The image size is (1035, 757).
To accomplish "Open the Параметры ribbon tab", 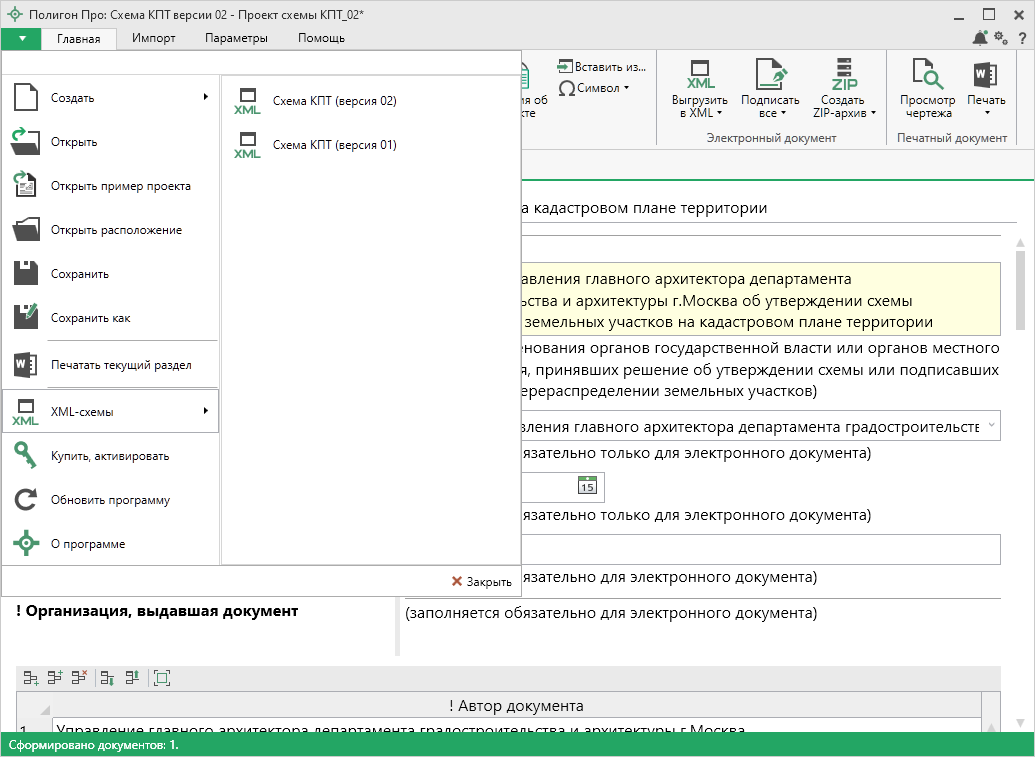I will click(x=236, y=38).
